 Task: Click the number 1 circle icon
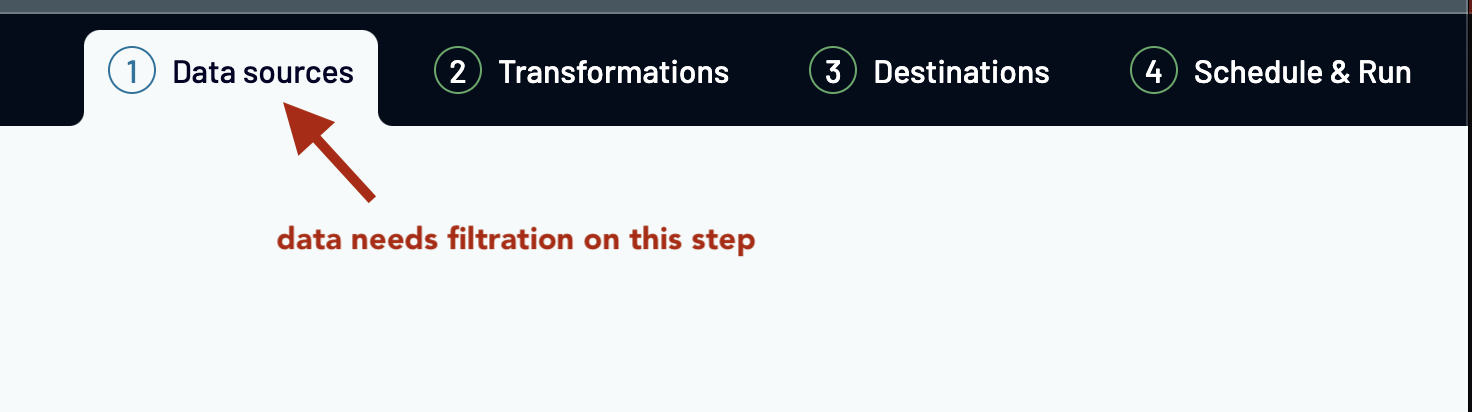tap(132, 72)
